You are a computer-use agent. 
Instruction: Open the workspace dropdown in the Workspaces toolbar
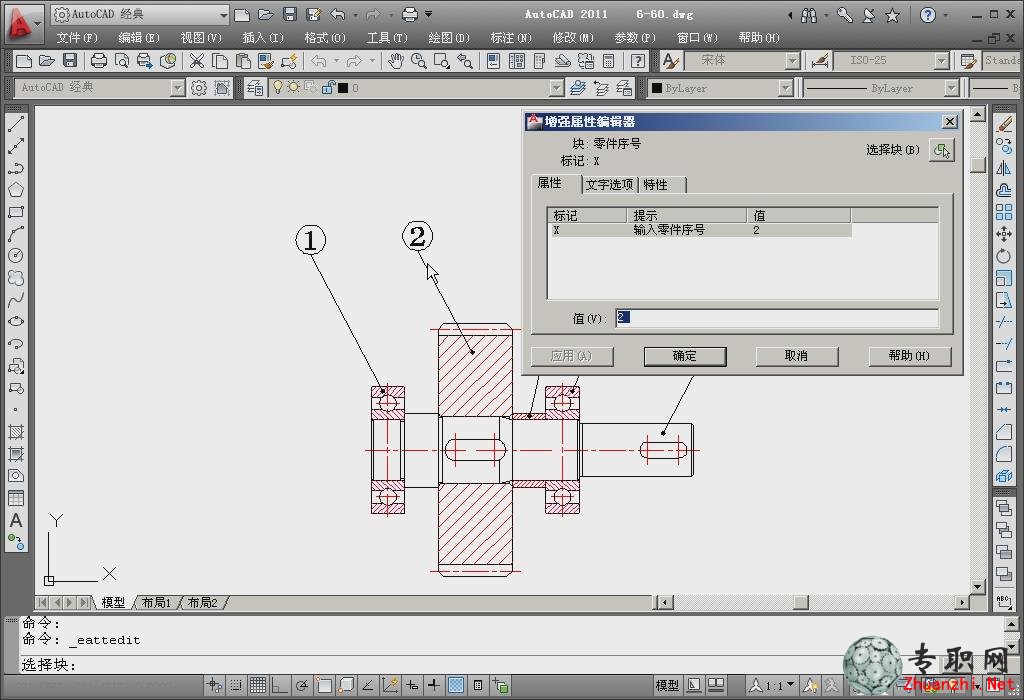177,88
